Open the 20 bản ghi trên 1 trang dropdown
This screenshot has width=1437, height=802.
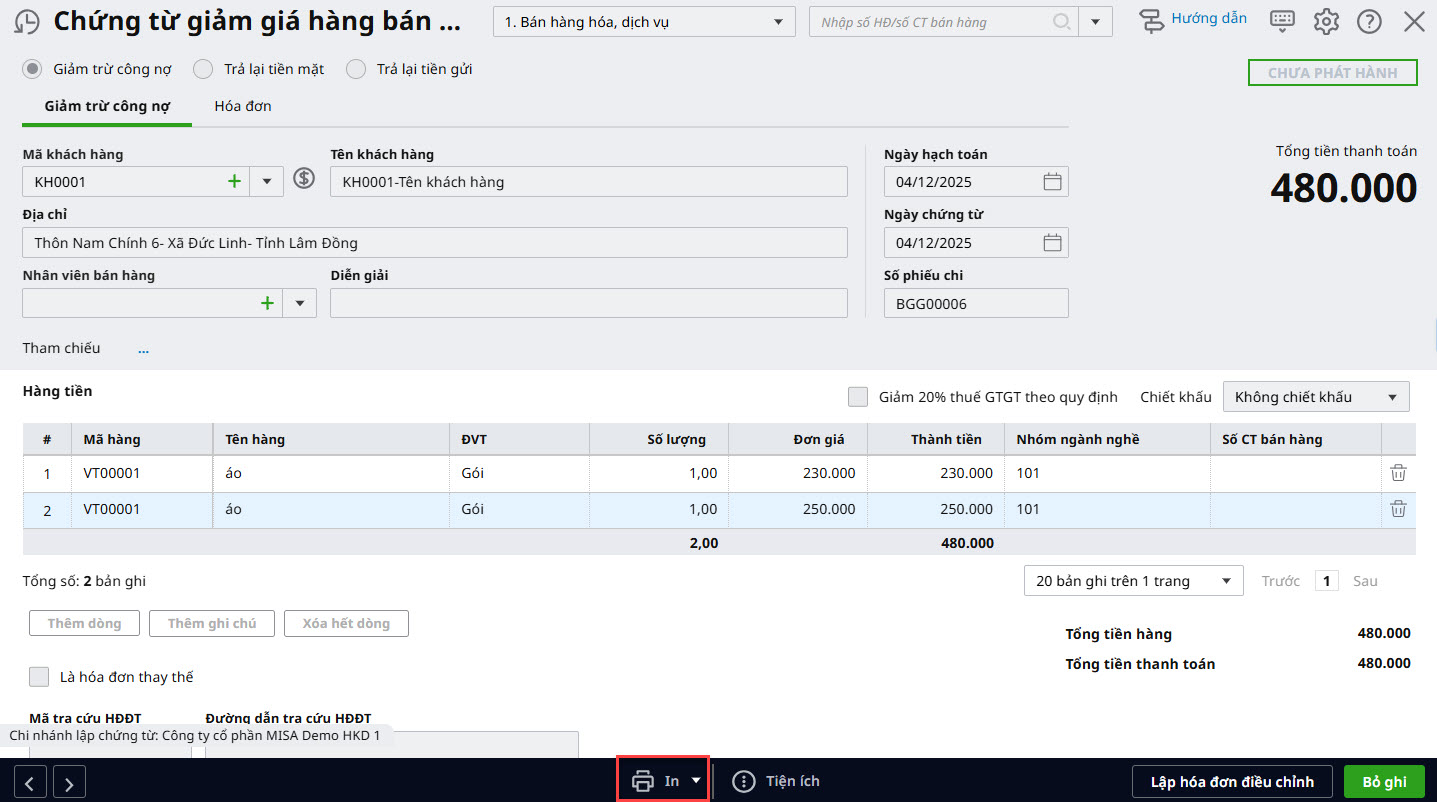tap(1133, 581)
